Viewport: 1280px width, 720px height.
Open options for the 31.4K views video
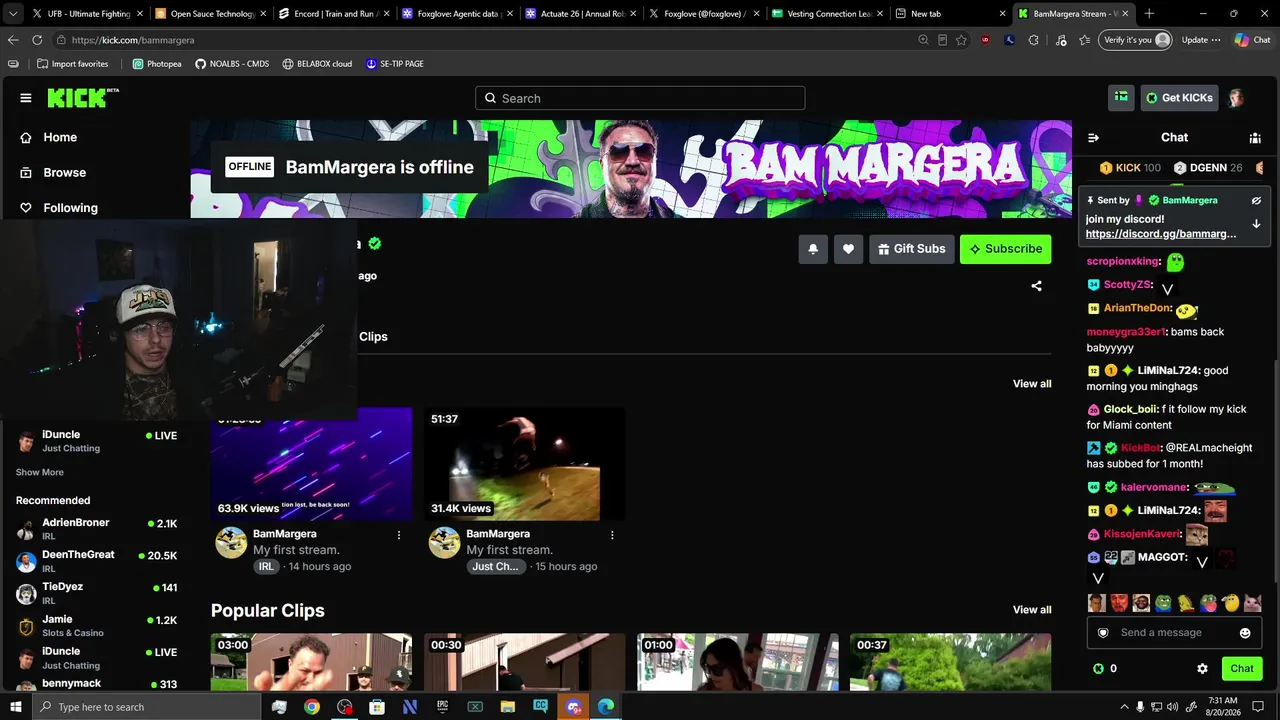(x=612, y=535)
